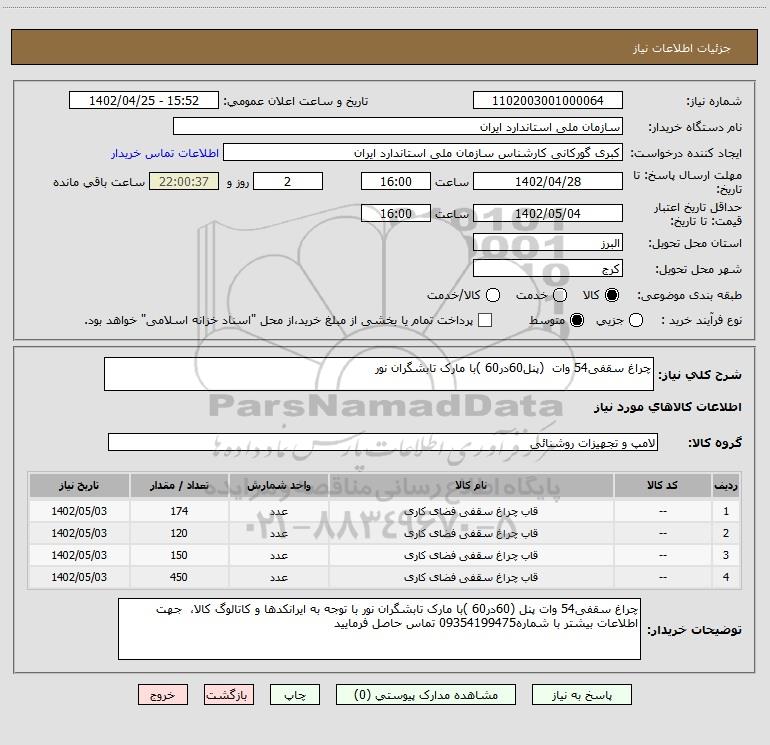This screenshot has width=770, height=745.
Task: Click the item name in row 2
Action: coord(471,533)
